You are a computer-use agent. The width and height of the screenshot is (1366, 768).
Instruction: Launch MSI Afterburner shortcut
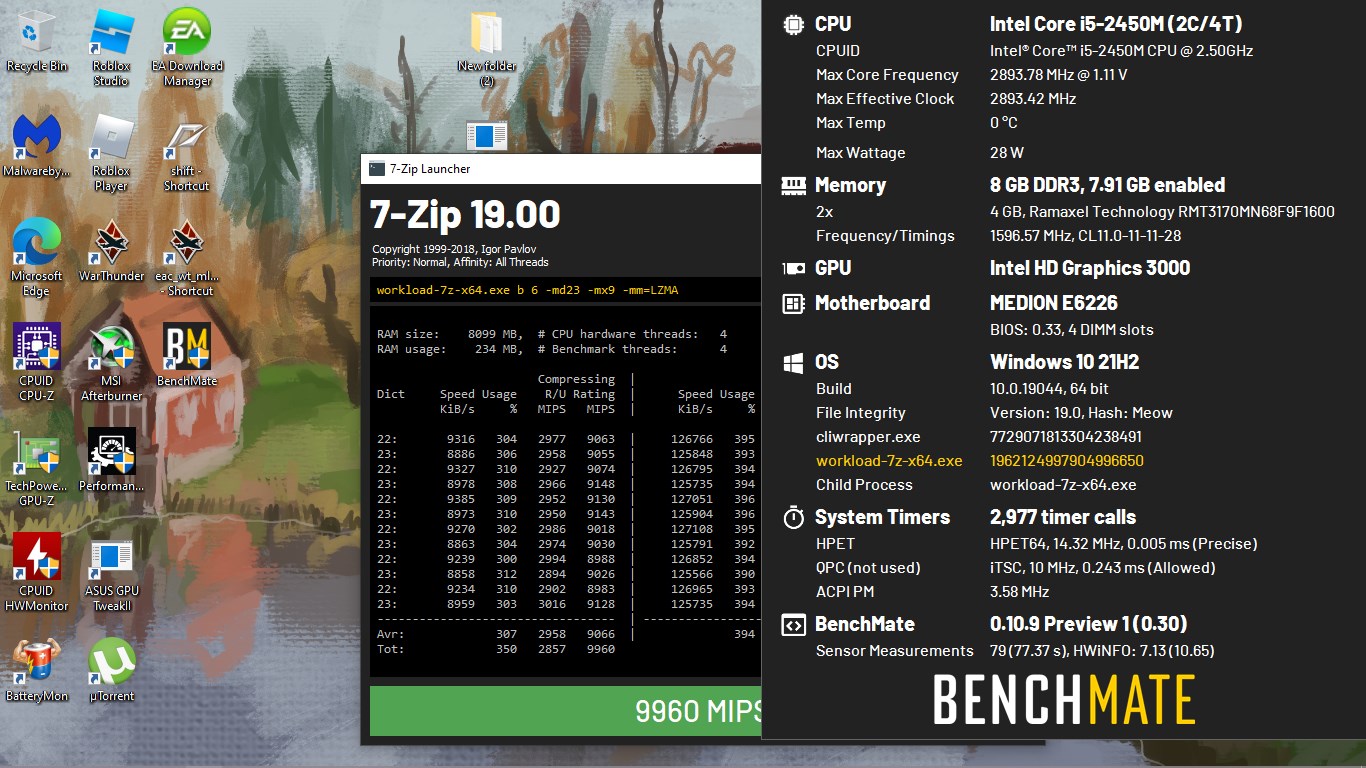pos(111,362)
